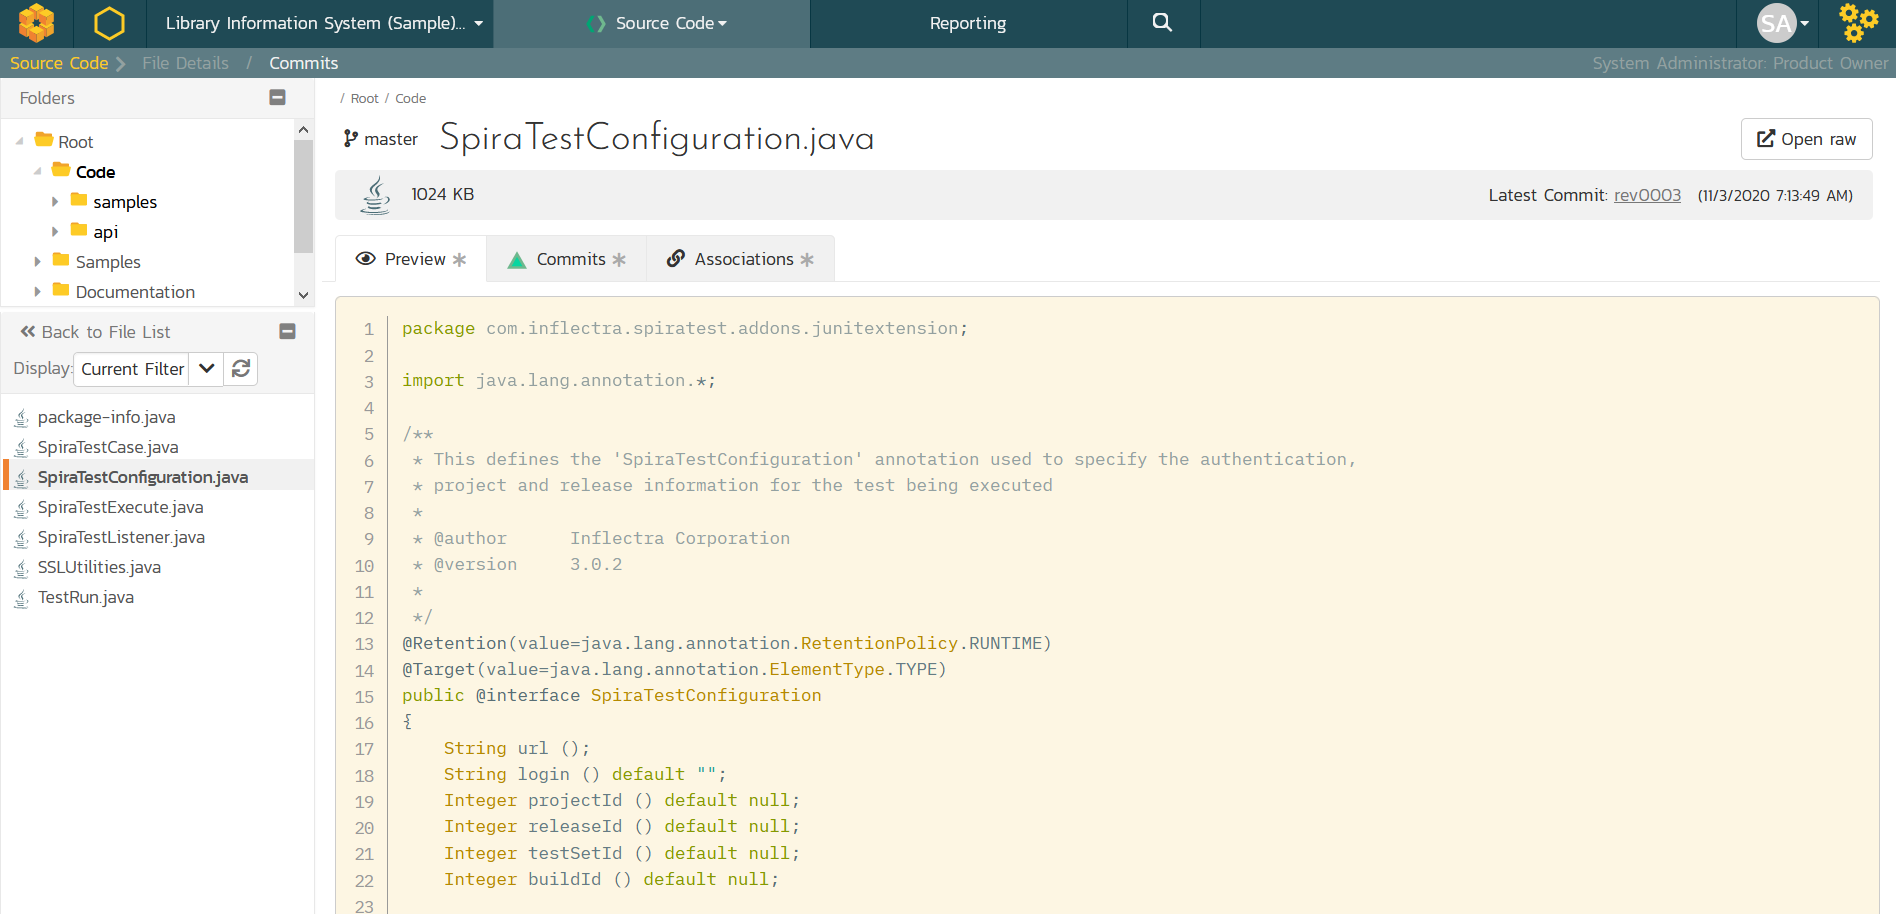Expand the Documentation folder
This screenshot has height=914, width=1896.
pyautogui.click(x=38, y=292)
